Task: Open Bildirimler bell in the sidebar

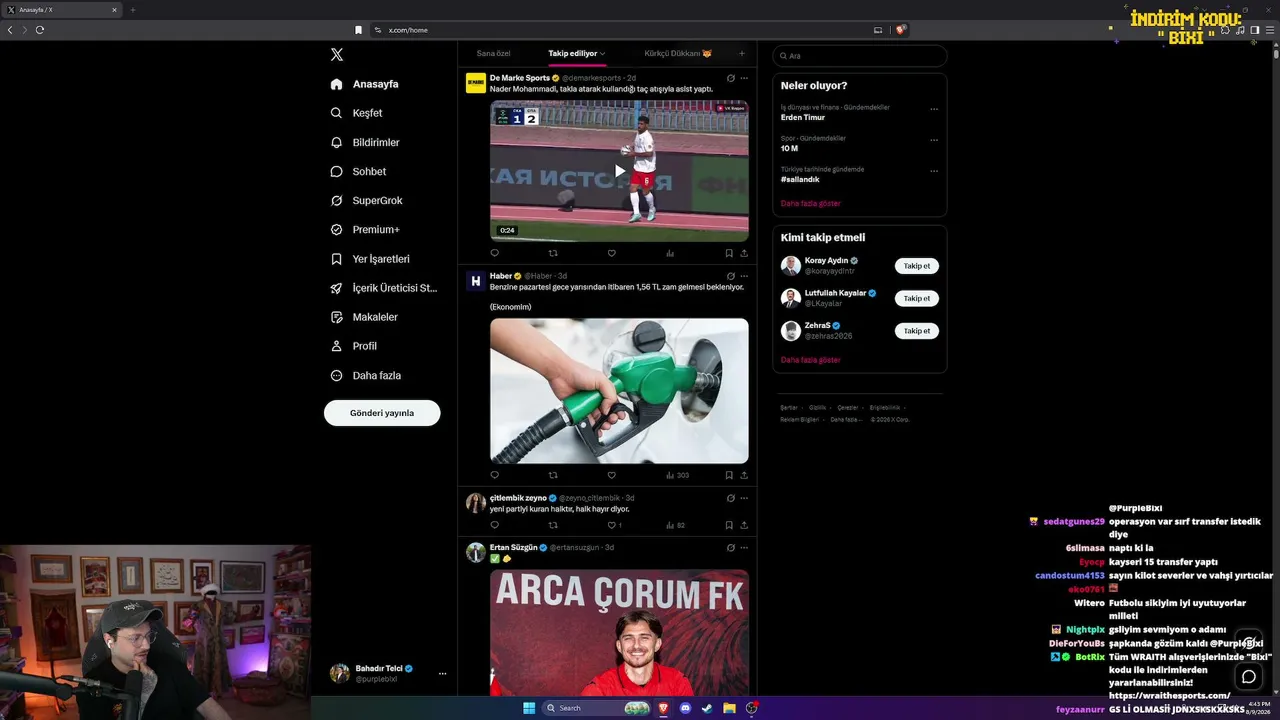Action: click(337, 142)
